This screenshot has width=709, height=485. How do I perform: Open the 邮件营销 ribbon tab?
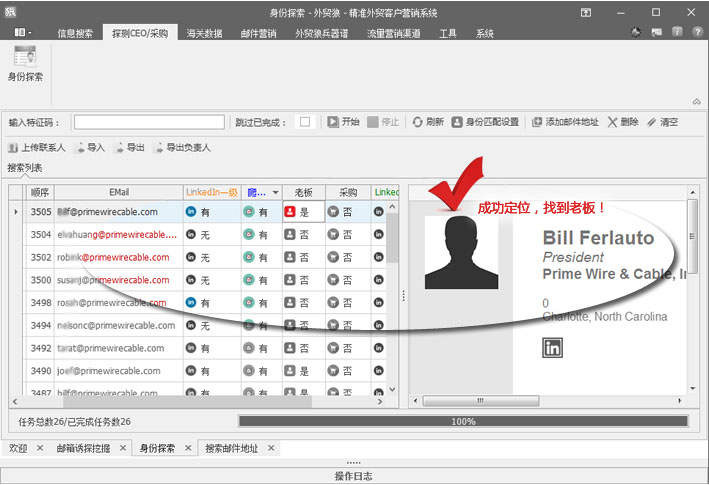(259, 33)
